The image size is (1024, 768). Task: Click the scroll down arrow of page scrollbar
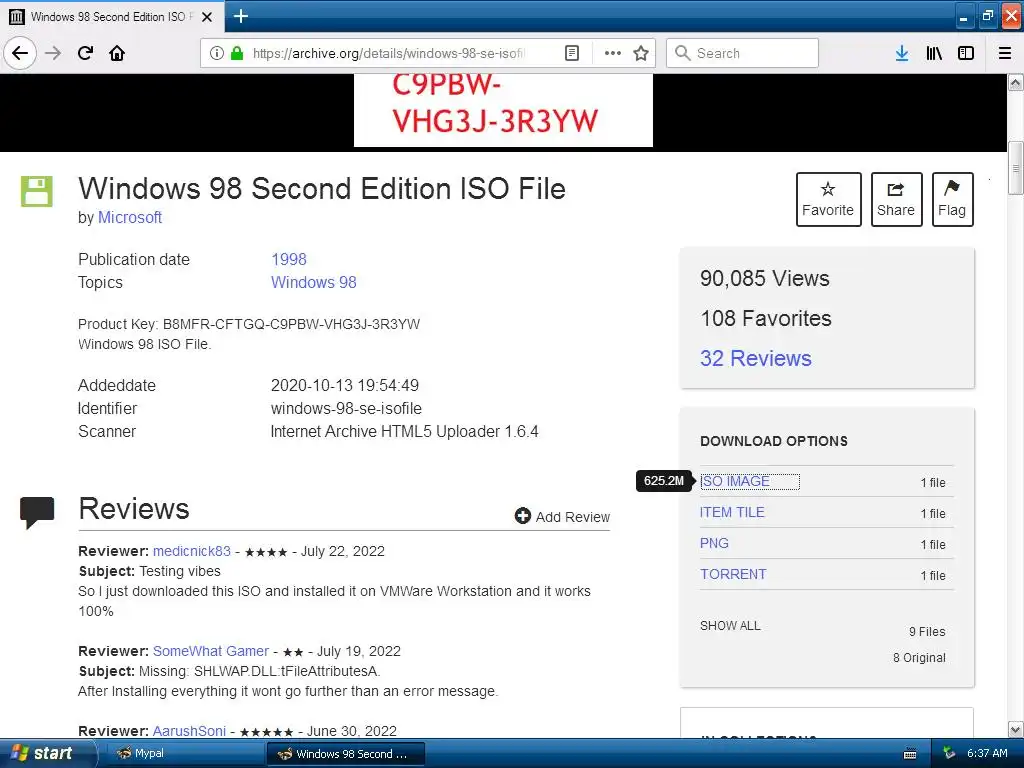1016,729
